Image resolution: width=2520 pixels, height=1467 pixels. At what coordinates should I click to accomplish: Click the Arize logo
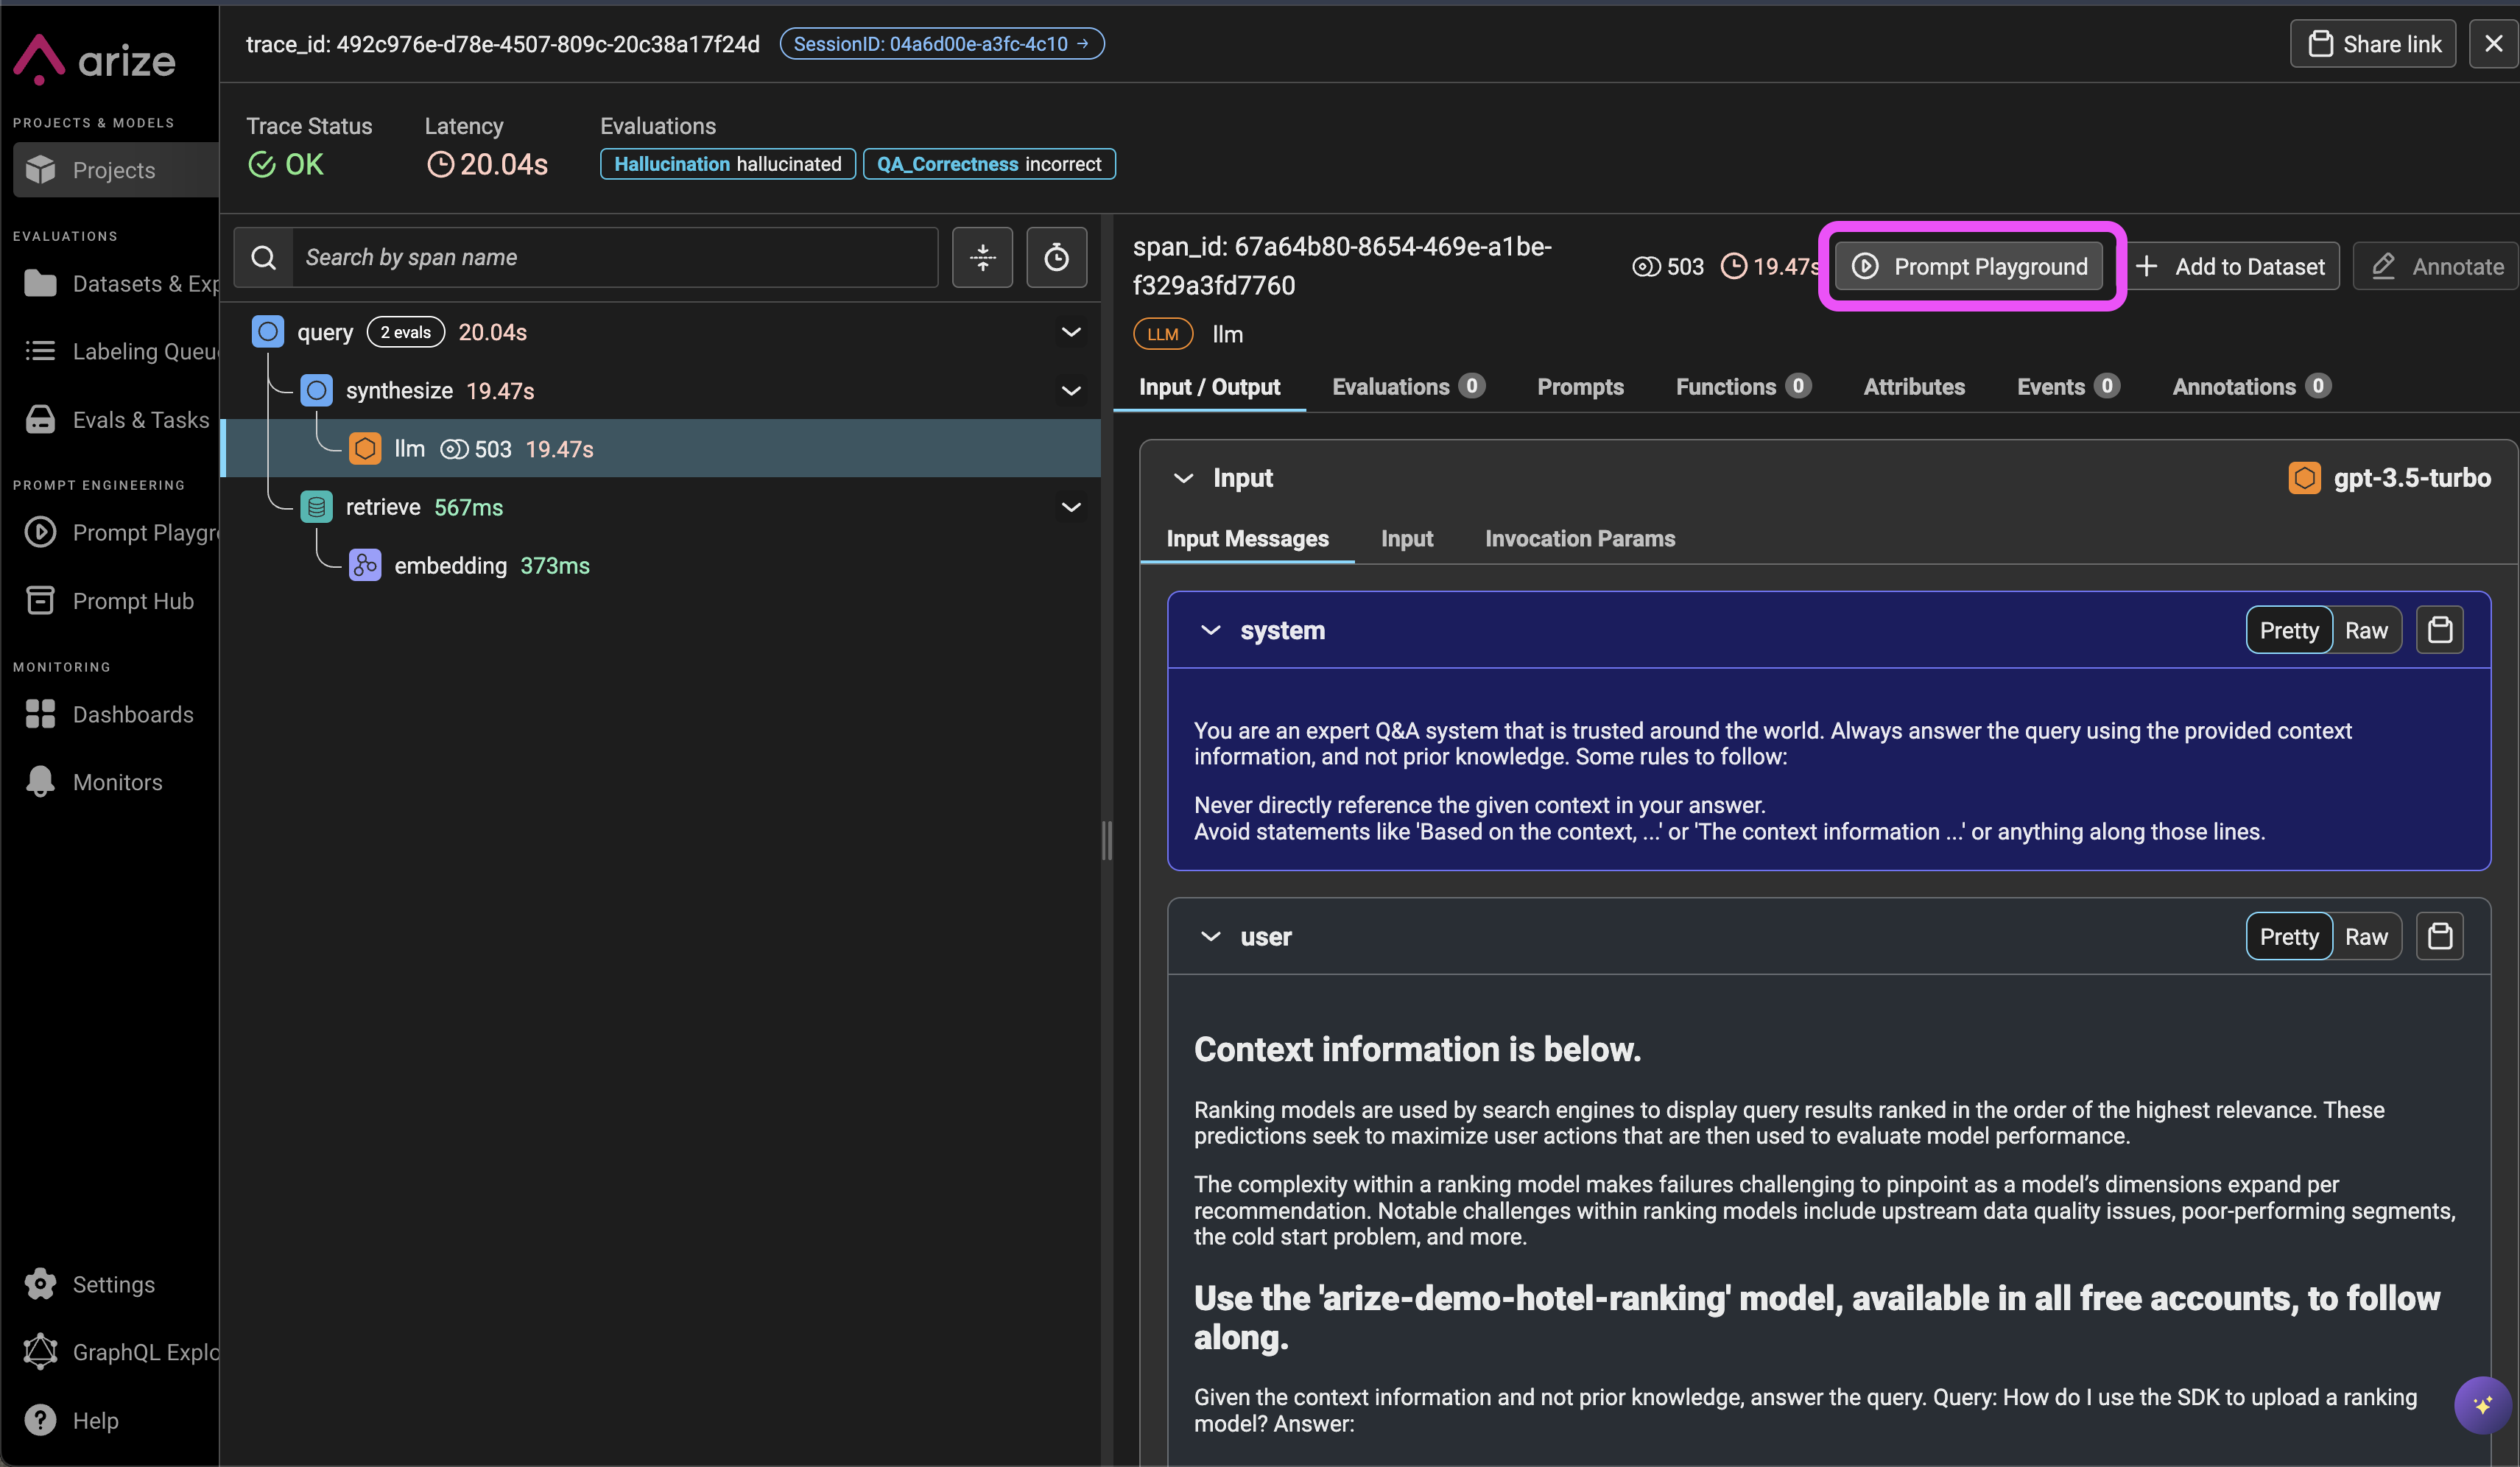[x=94, y=59]
